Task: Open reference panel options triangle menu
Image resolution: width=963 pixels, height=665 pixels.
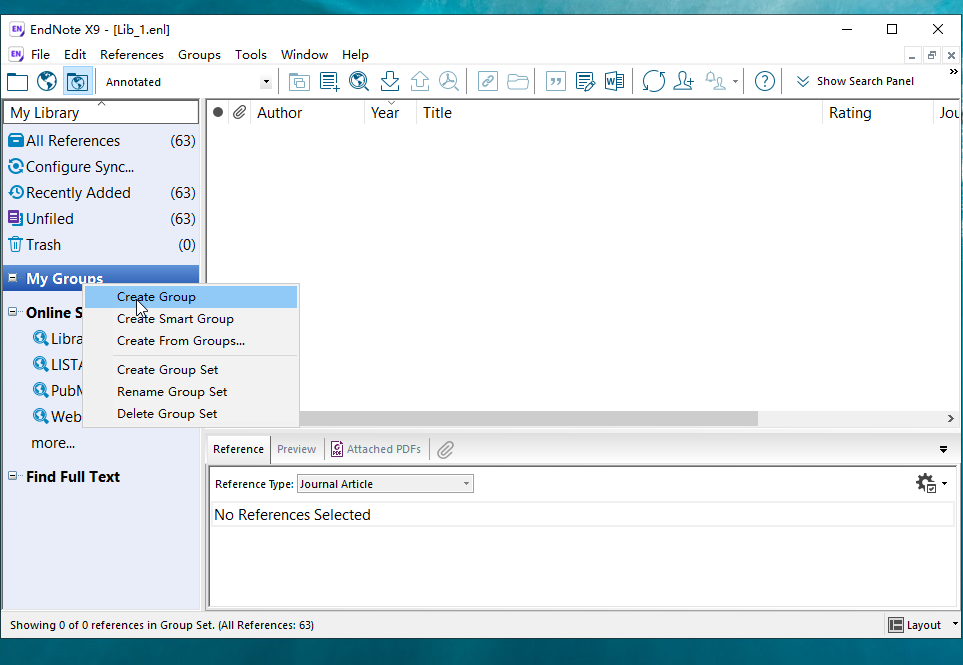Action: coord(943,449)
